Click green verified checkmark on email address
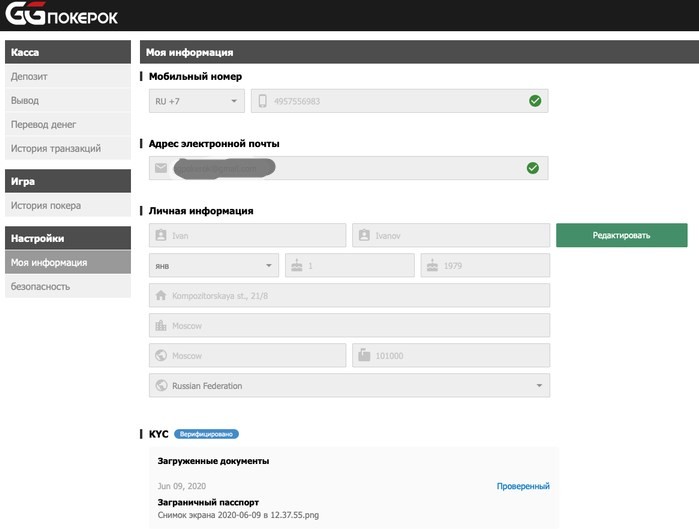The height and width of the screenshot is (529, 699). click(x=533, y=168)
